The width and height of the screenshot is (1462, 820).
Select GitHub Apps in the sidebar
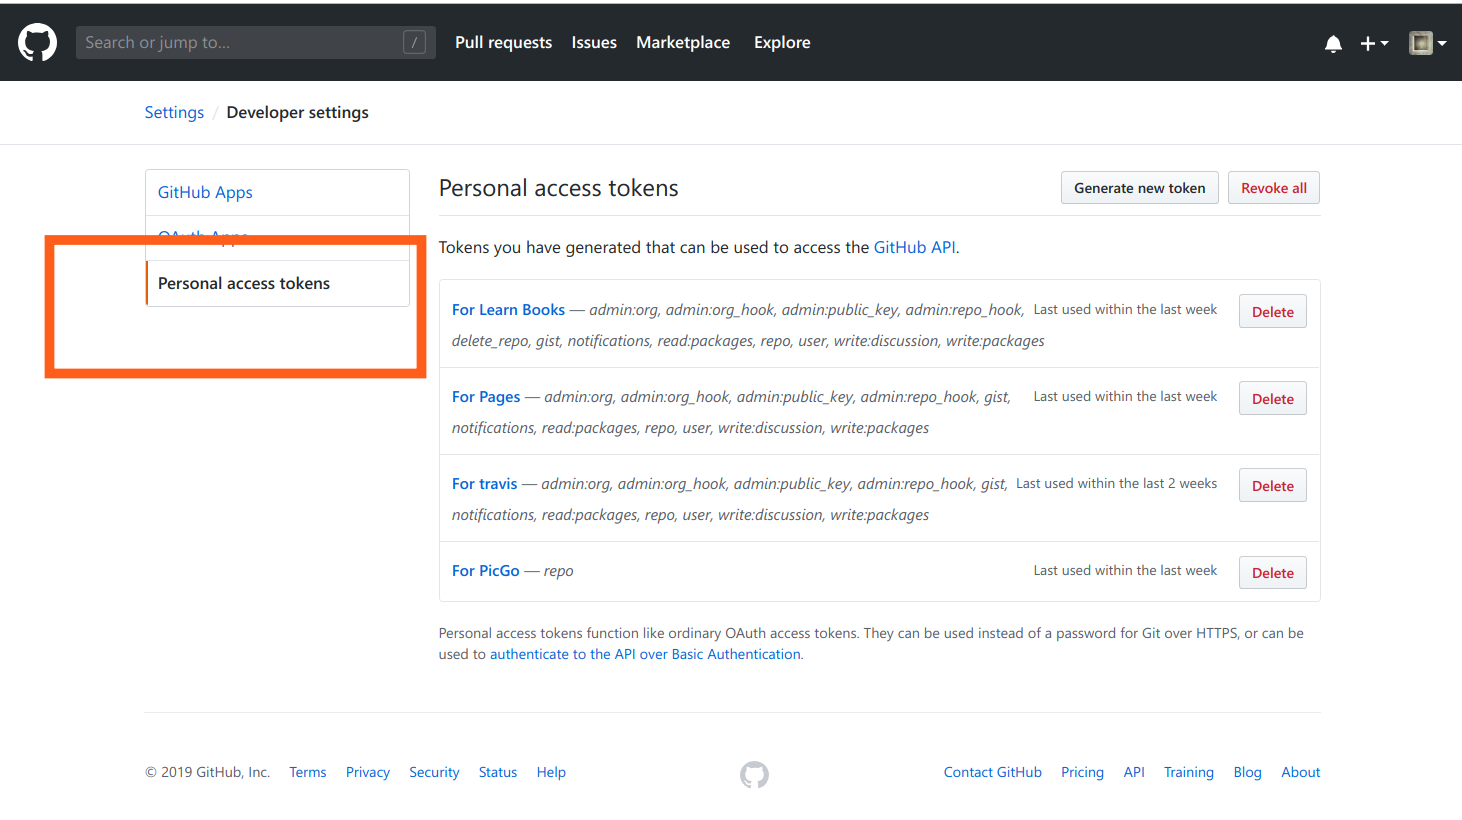pyautogui.click(x=278, y=192)
